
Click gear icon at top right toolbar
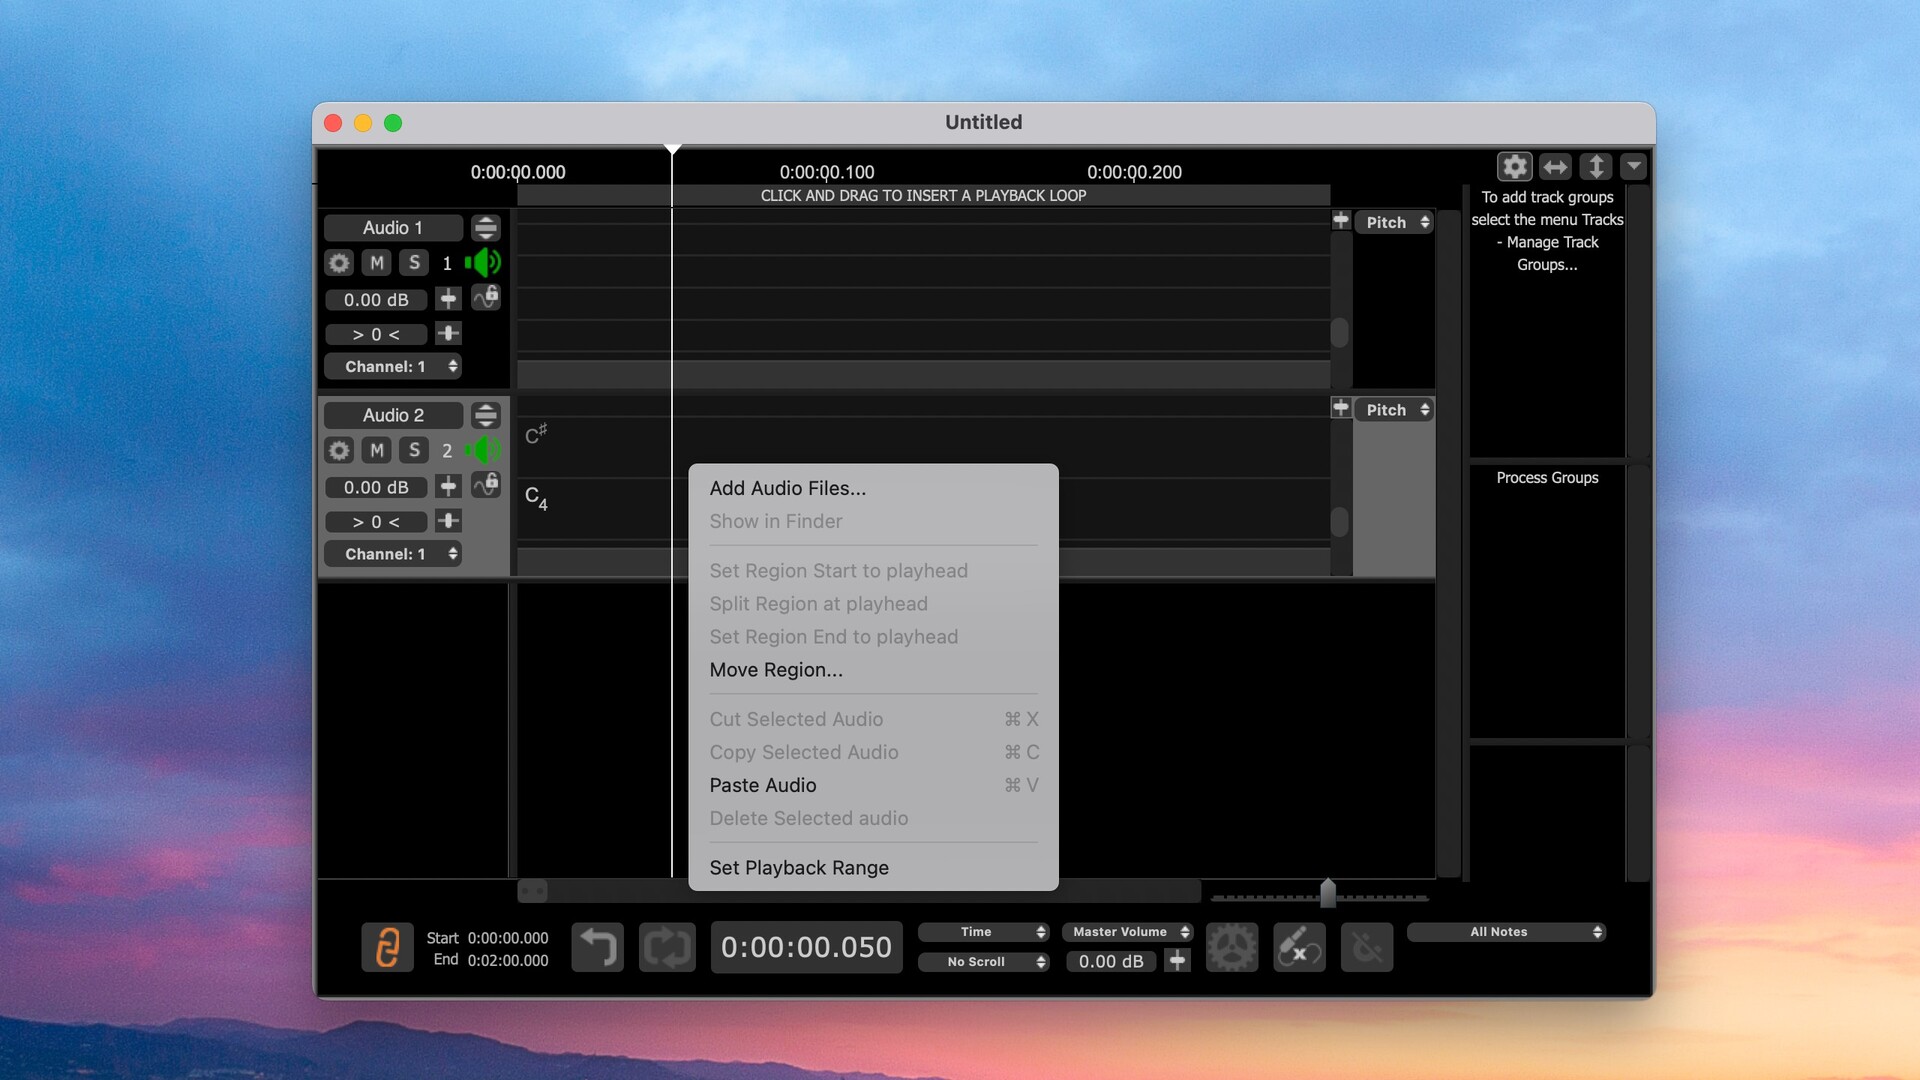(x=1514, y=166)
